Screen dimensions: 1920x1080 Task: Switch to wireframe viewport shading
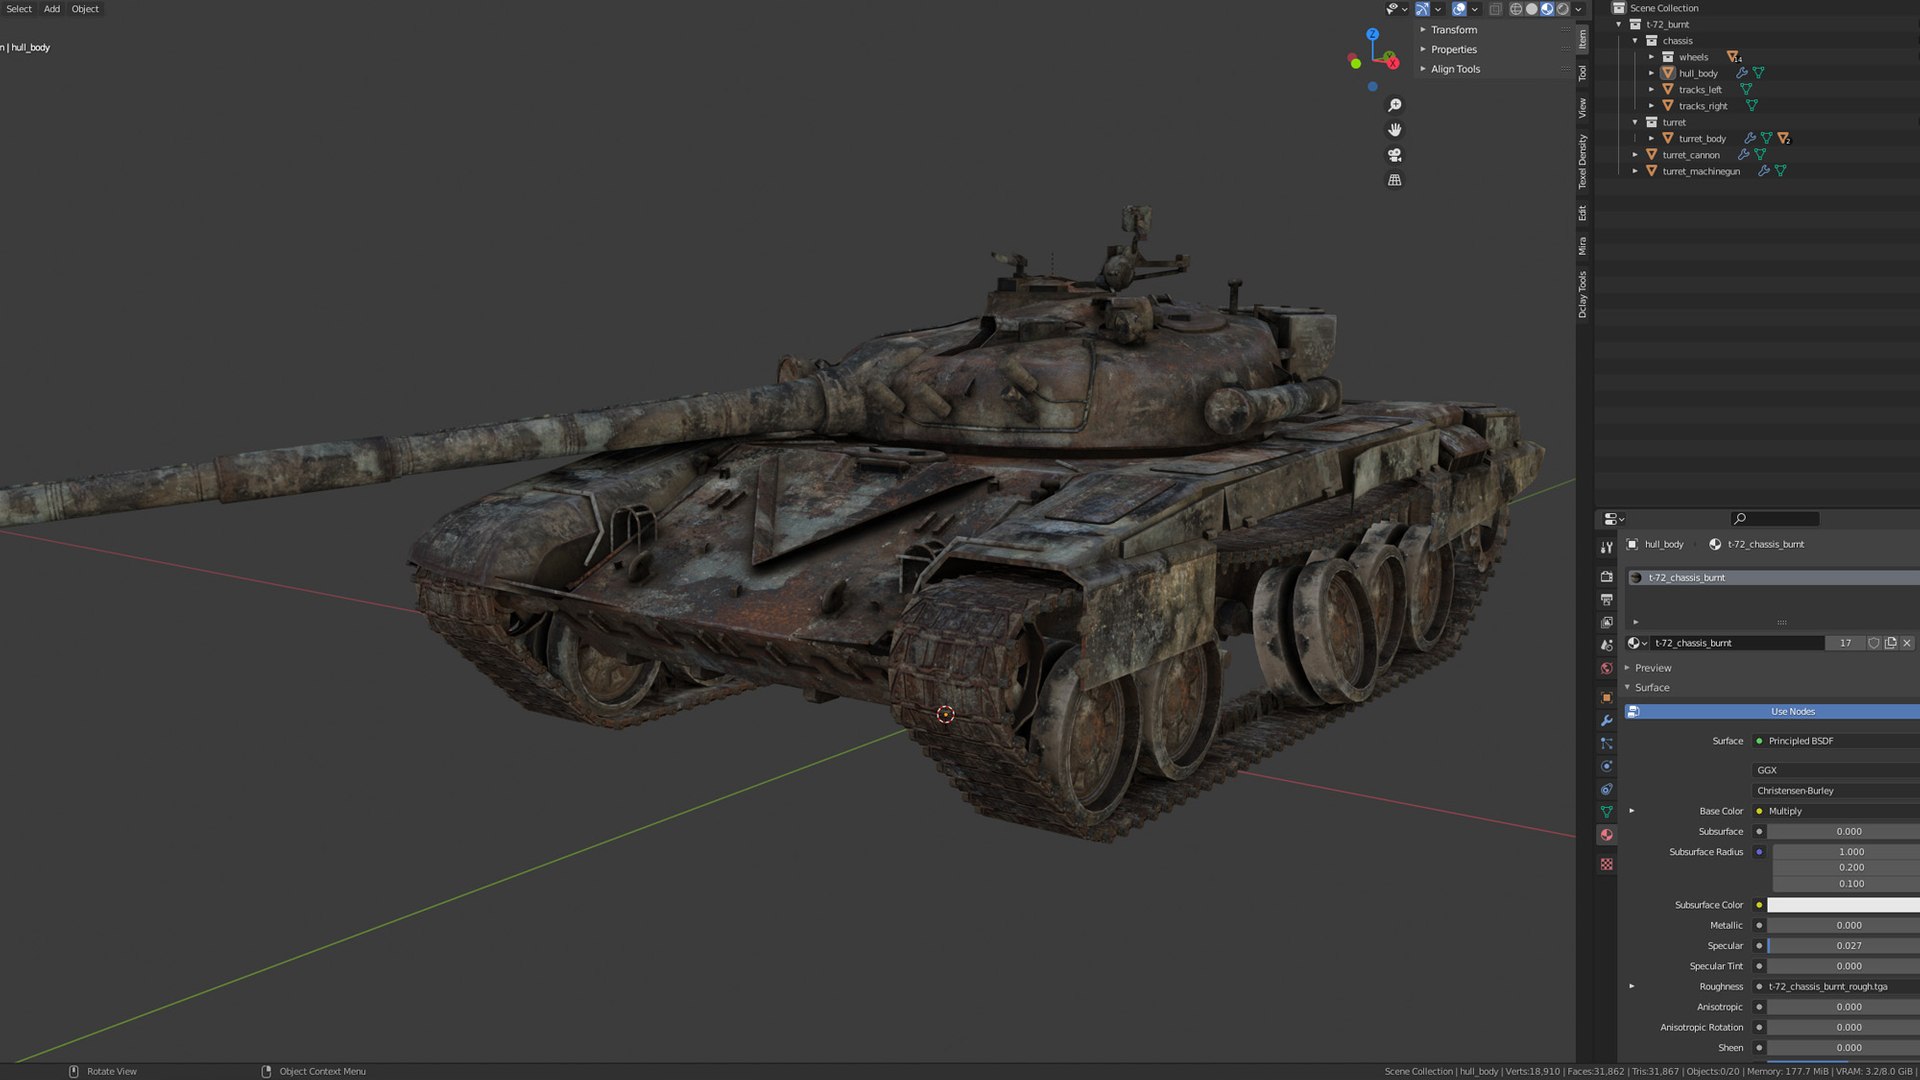[1516, 9]
